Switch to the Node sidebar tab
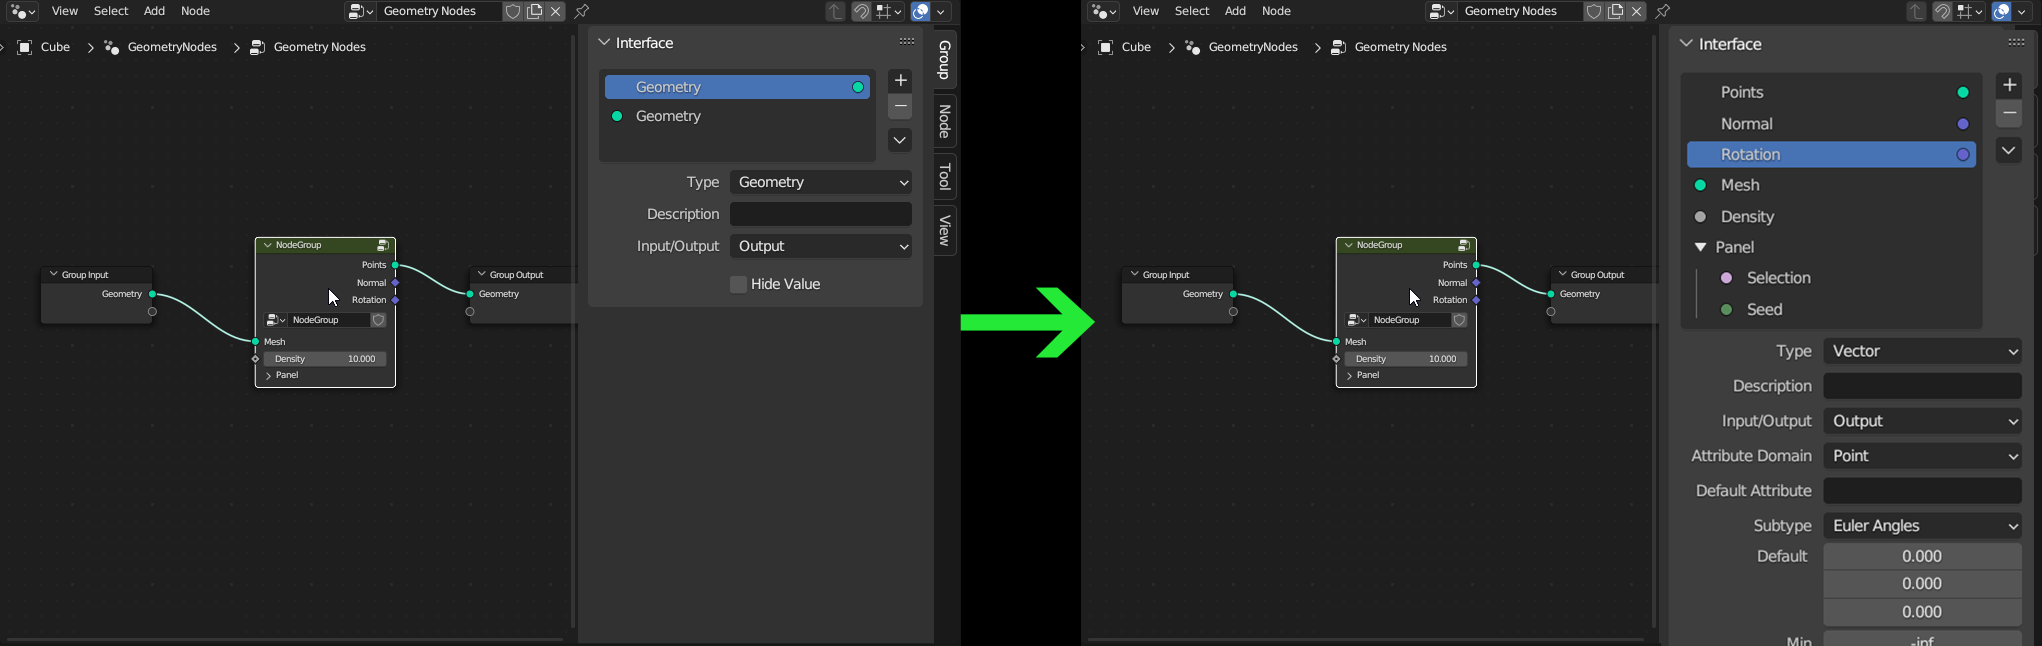2042x646 pixels. pos(945,122)
